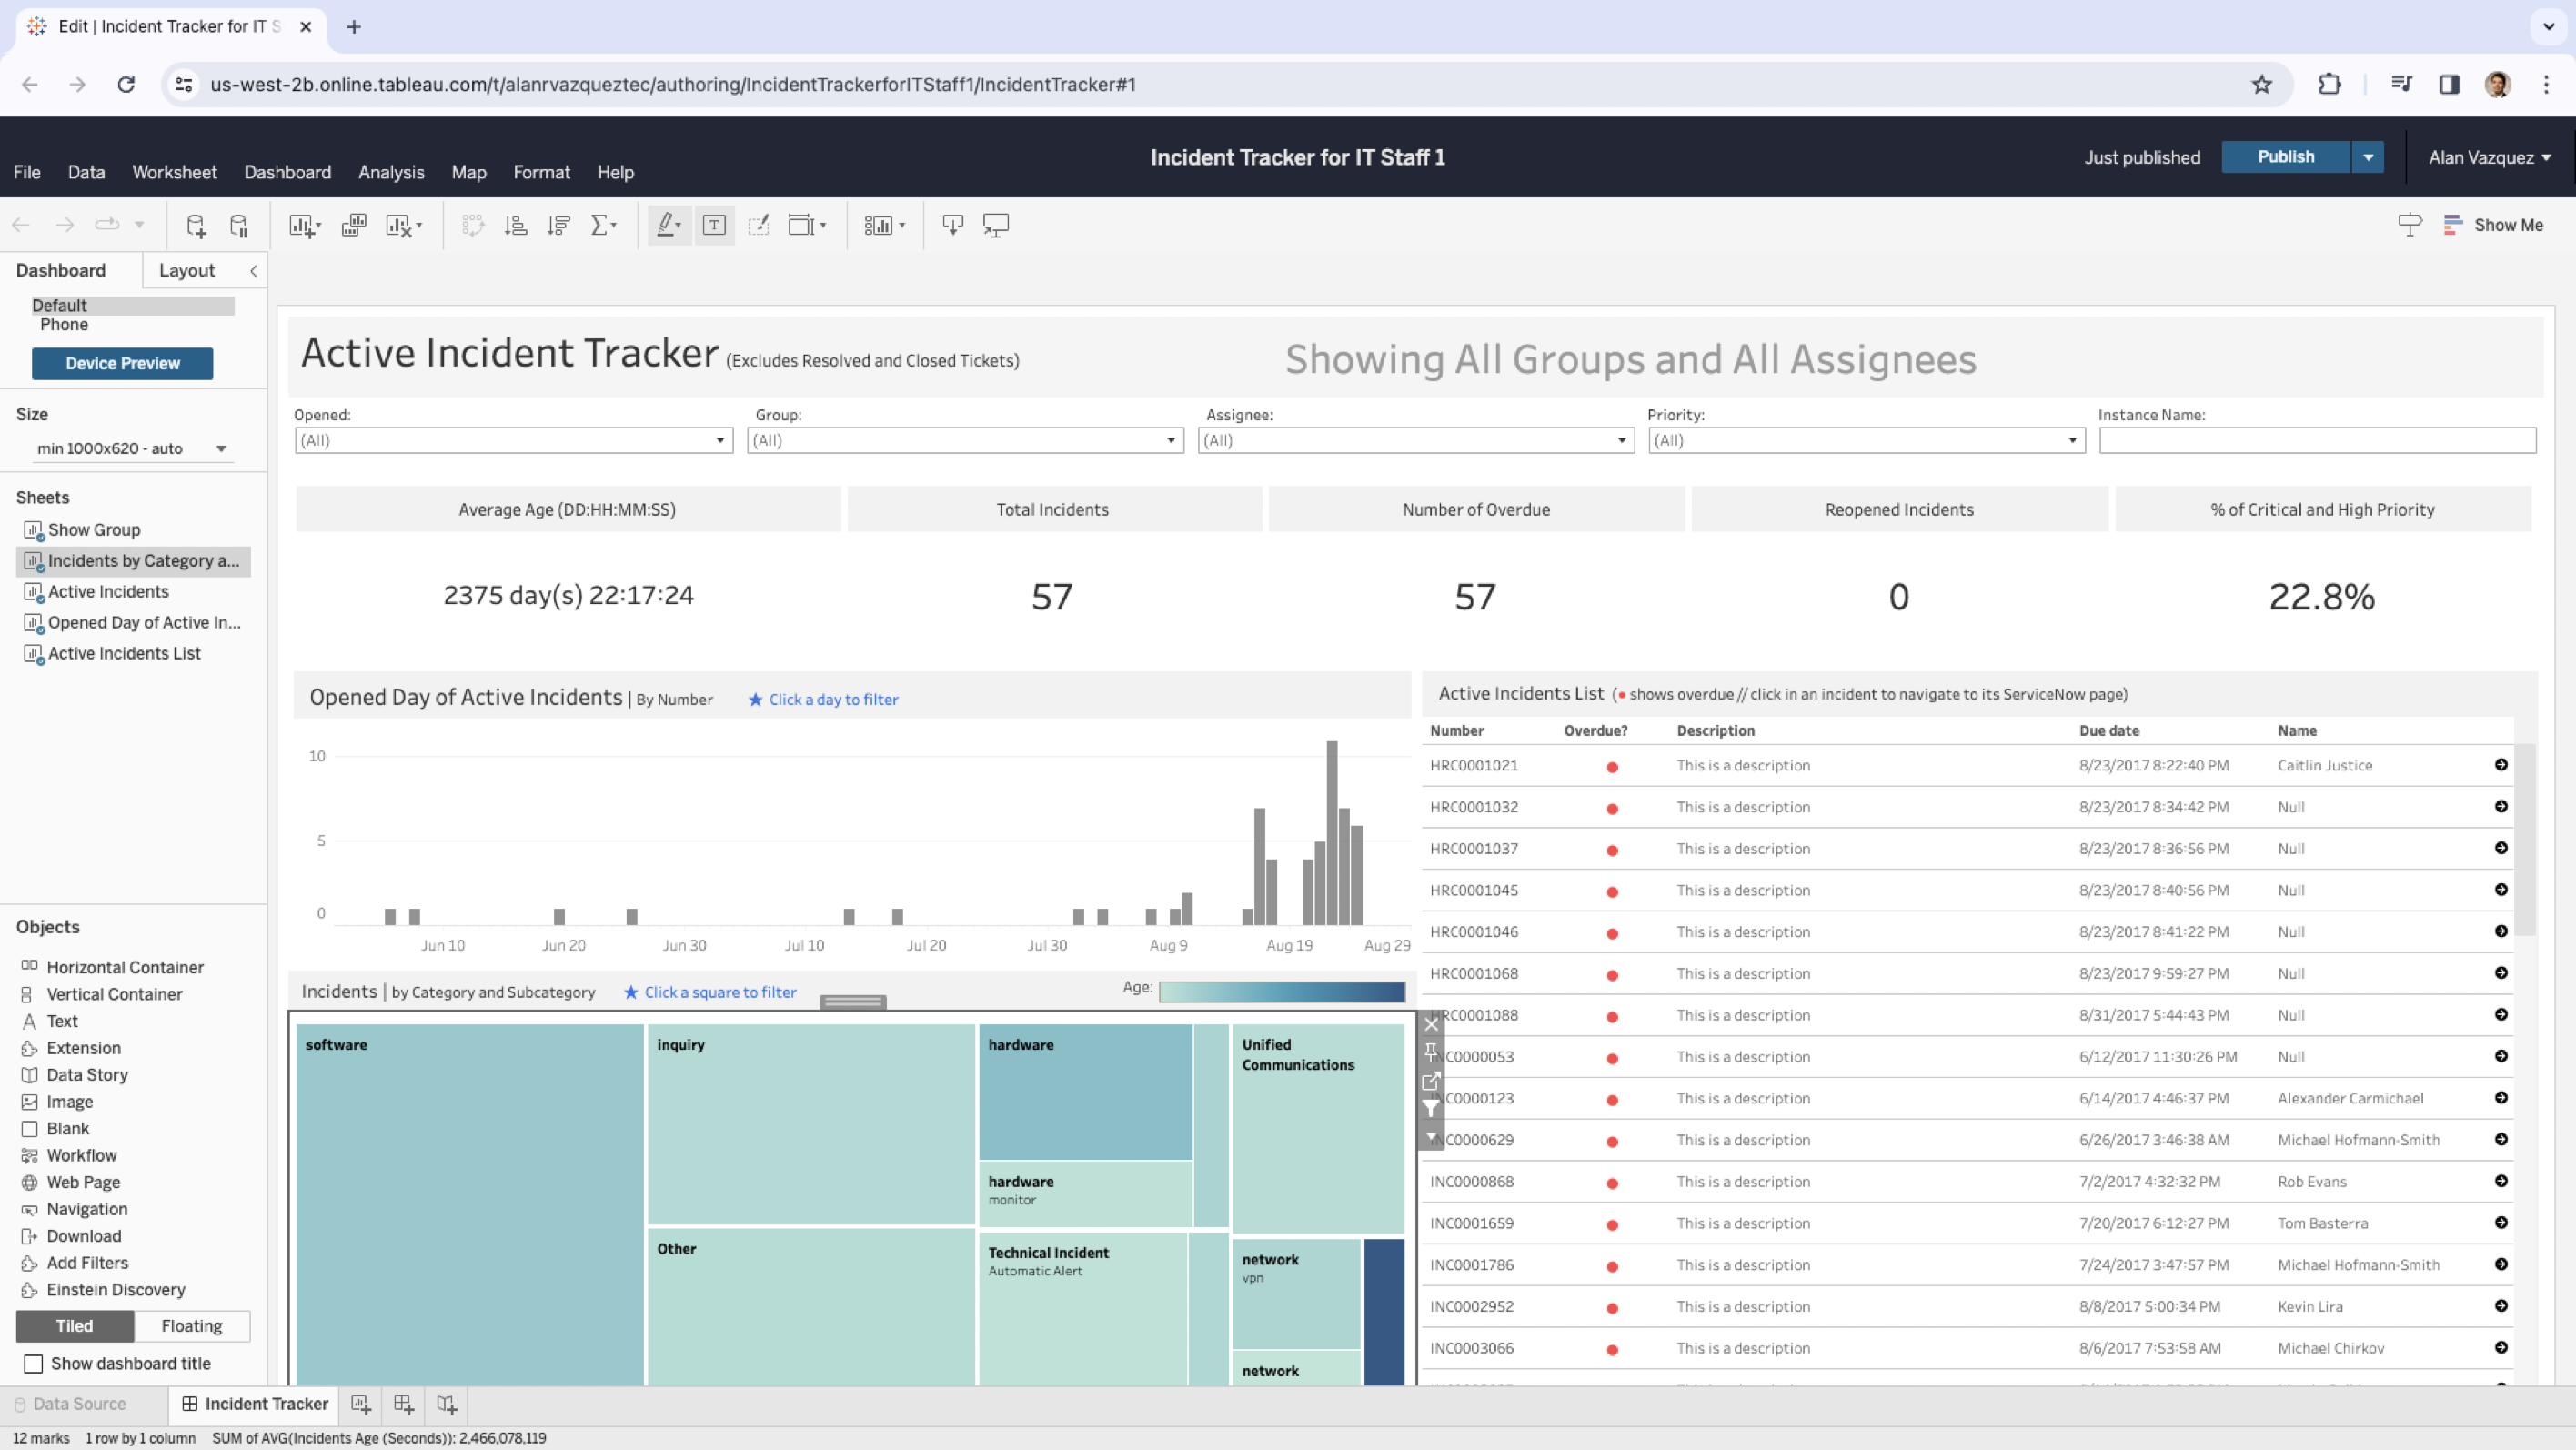Click the Device Preview button
This screenshot has height=1450, width=2576.
(122, 363)
